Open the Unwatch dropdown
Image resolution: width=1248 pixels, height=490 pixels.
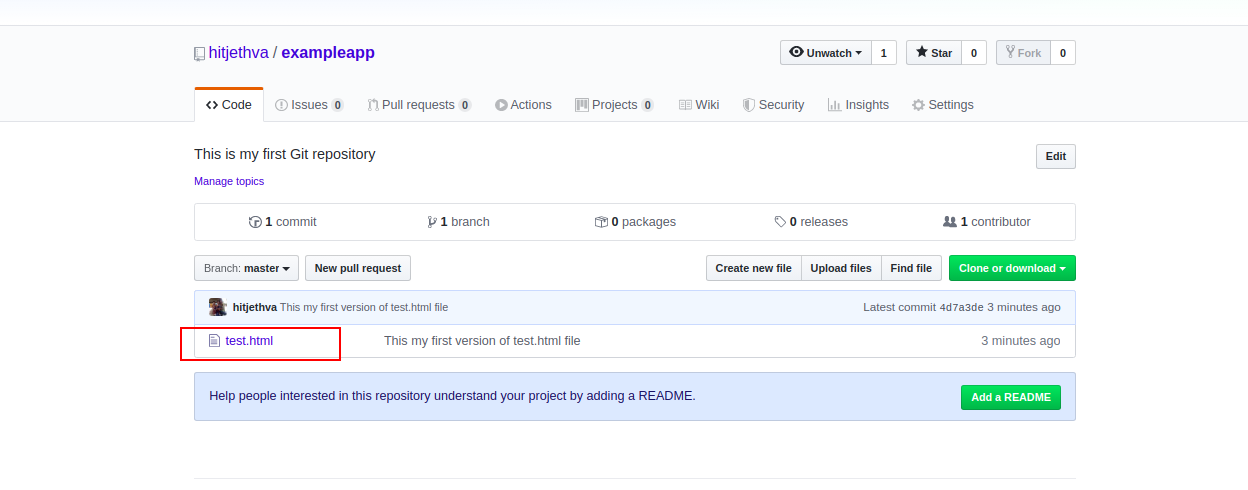click(825, 53)
